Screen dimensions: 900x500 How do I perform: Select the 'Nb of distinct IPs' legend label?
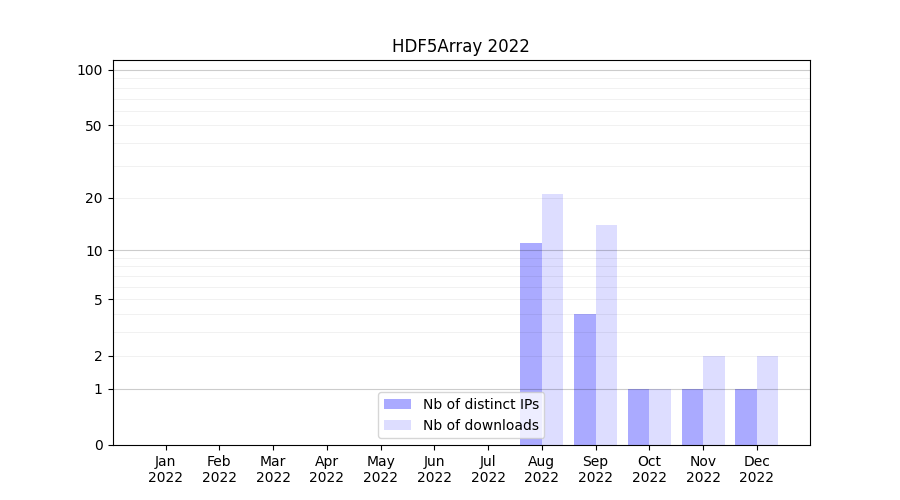pos(480,404)
